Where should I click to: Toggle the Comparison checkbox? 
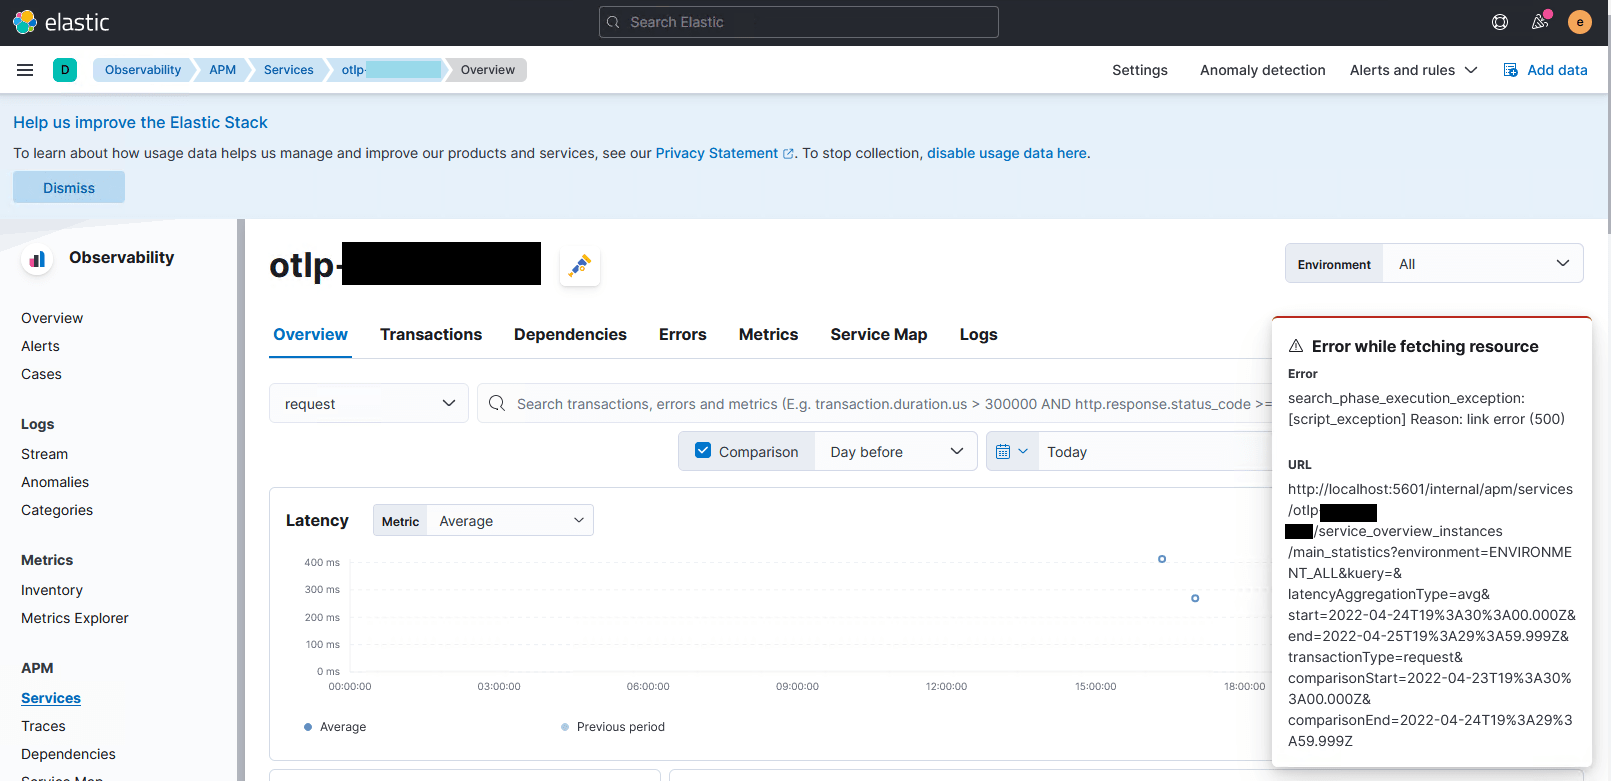[x=703, y=451]
